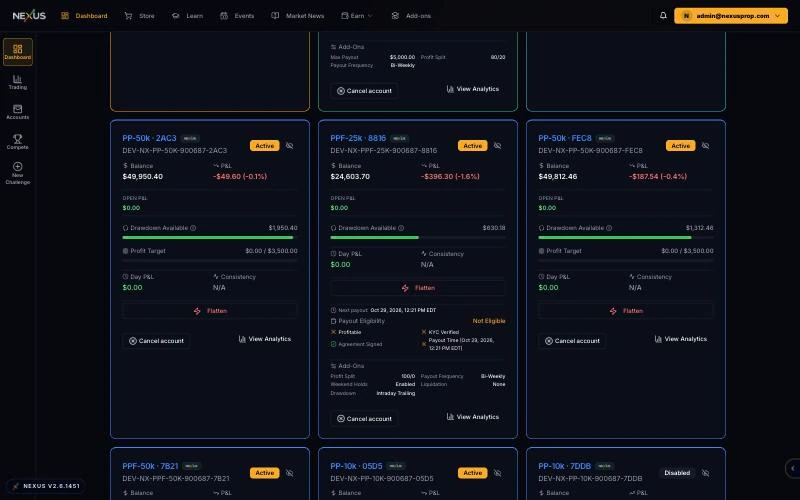Open the notifications bell
Viewport: 800px width, 500px height.
pyautogui.click(x=663, y=15)
